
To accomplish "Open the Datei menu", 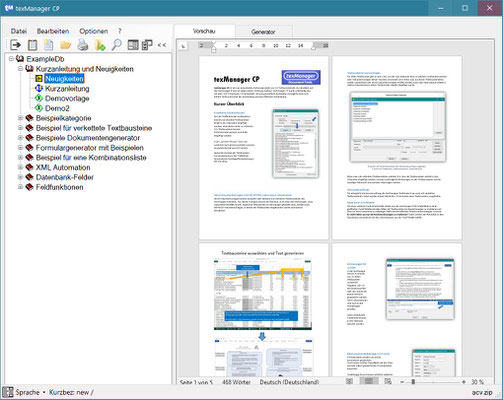I will pyautogui.click(x=19, y=31).
